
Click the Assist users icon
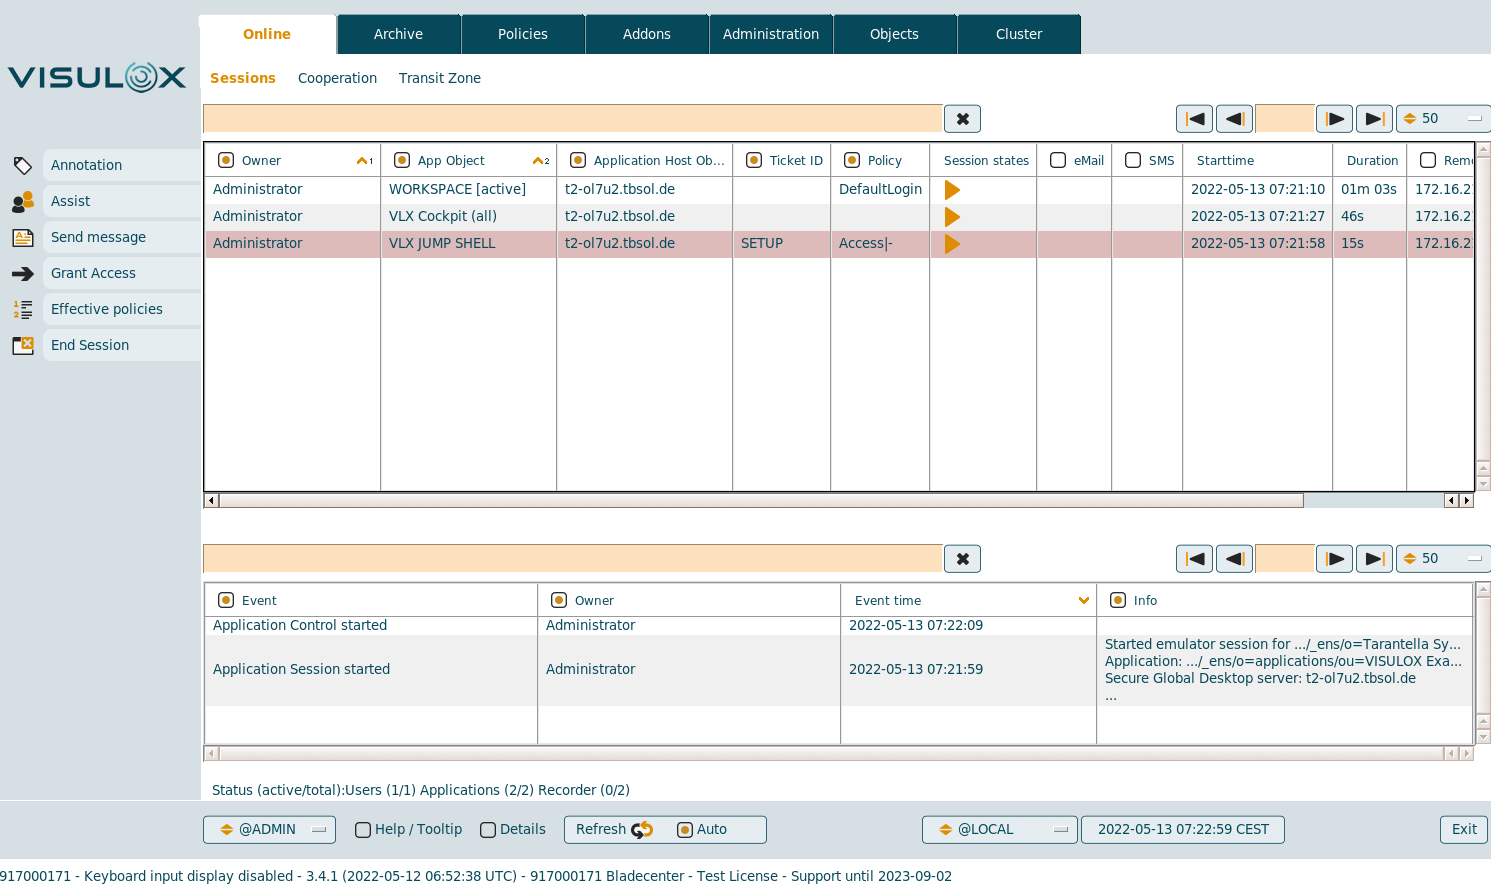click(x=22, y=202)
